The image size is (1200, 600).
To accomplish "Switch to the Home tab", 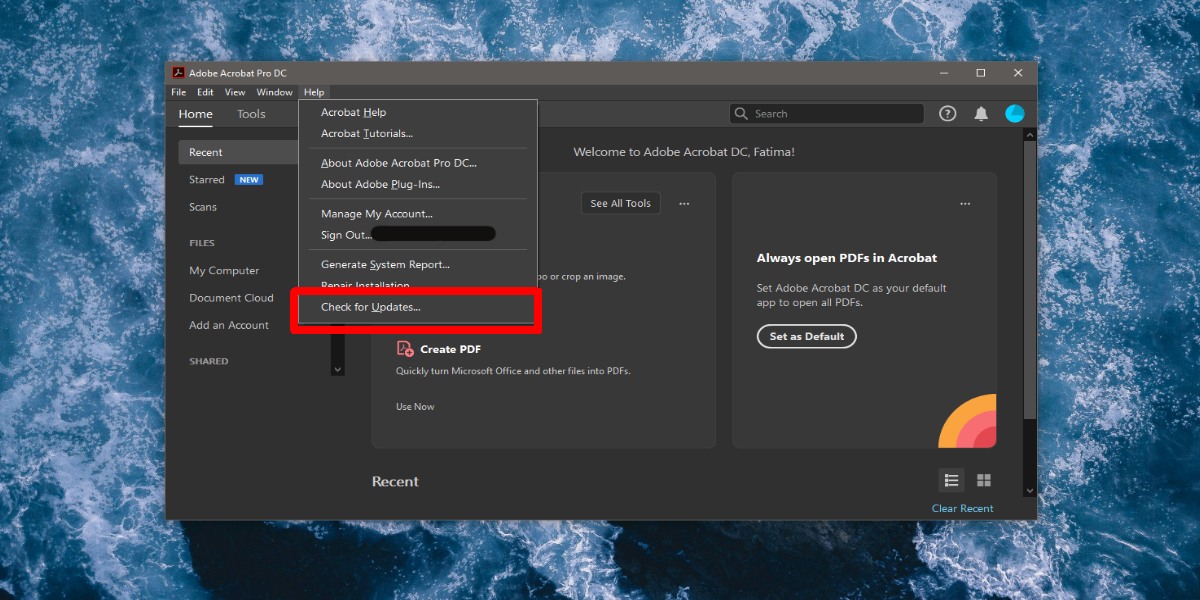I will 196,114.
